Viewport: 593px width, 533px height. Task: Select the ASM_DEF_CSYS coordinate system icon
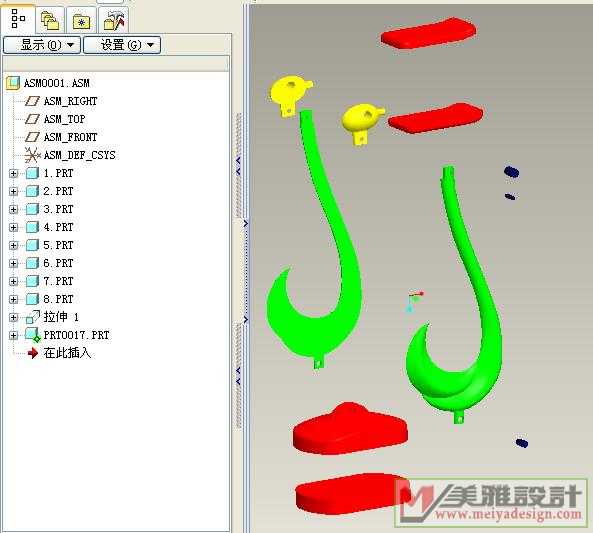coord(32,155)
